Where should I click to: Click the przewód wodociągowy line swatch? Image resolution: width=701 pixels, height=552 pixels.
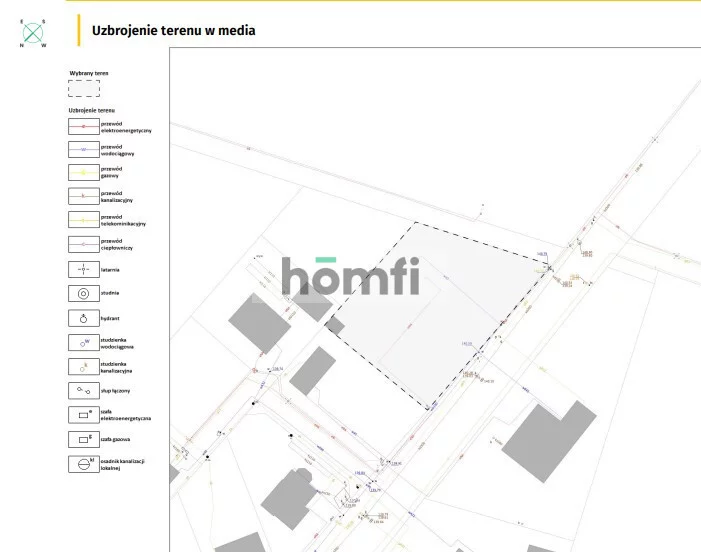tap(83, 150)
